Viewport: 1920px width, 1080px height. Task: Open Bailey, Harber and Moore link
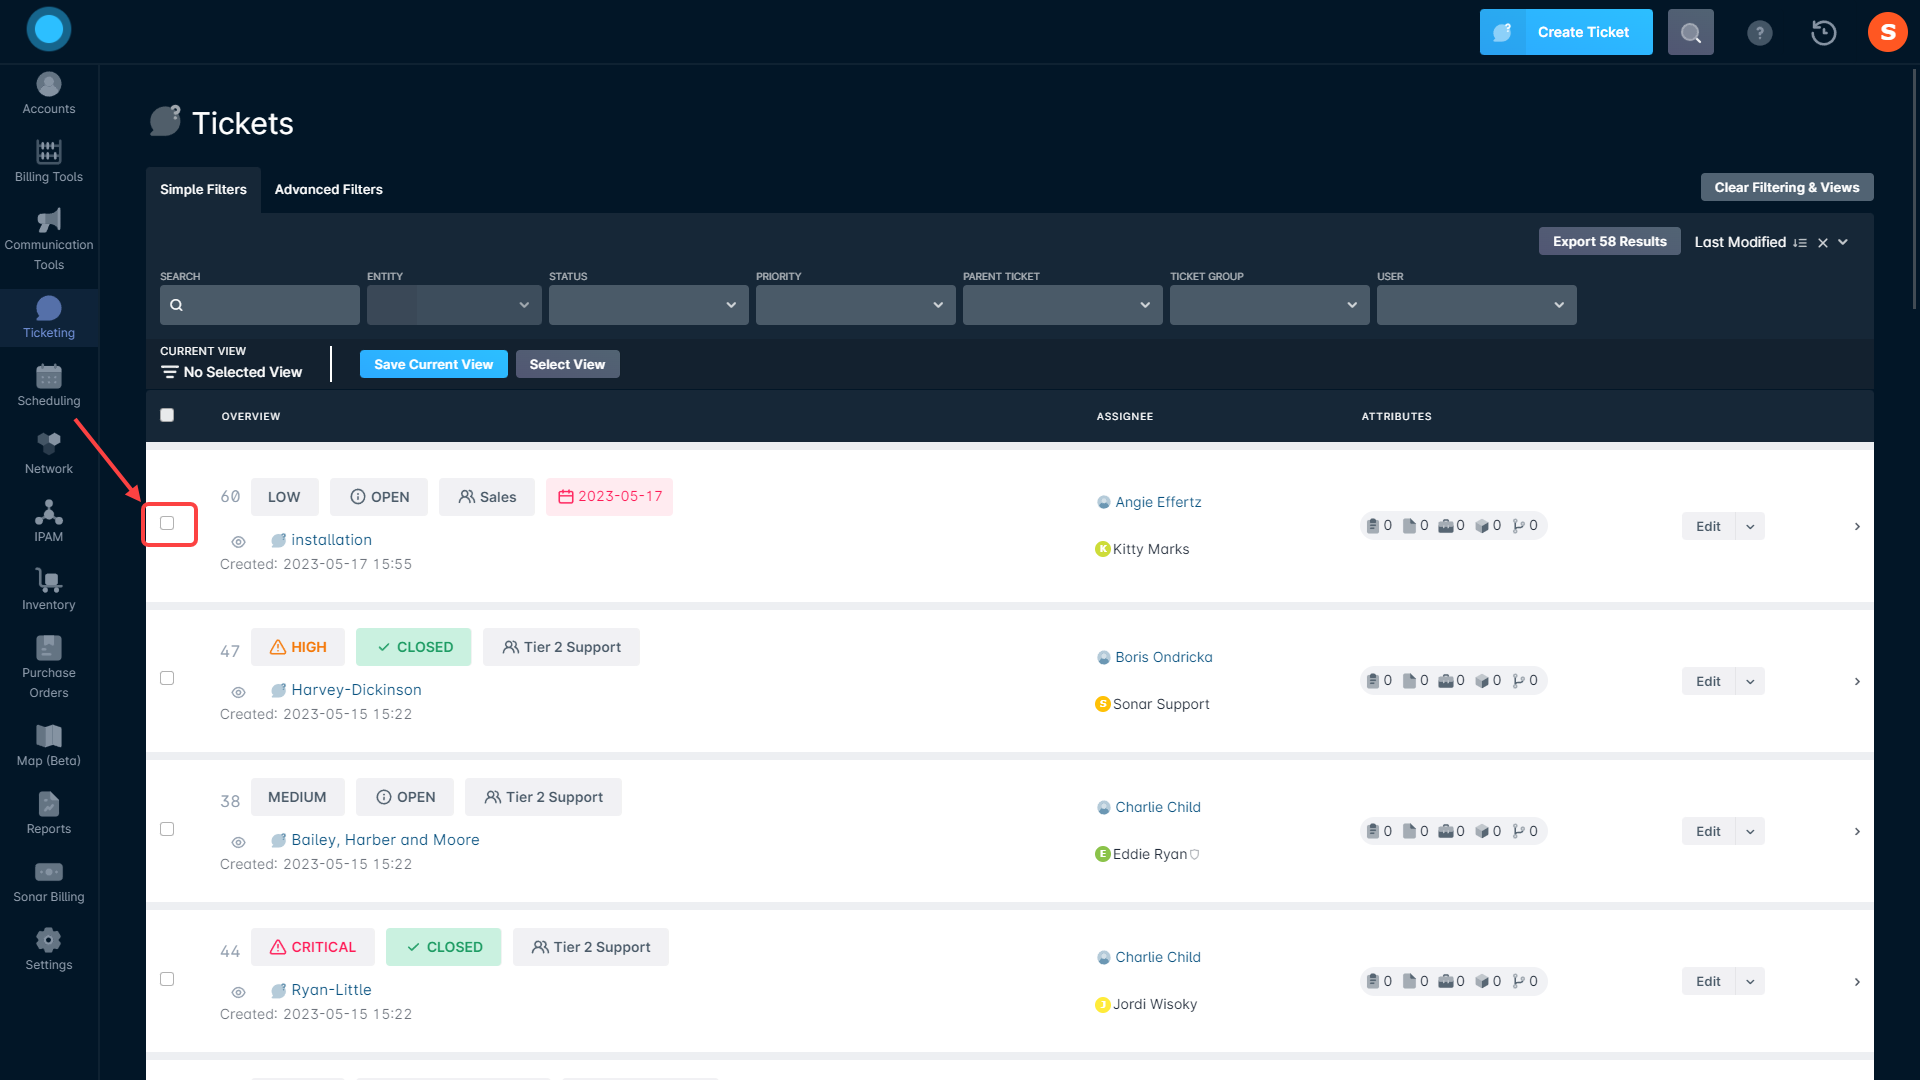pos(385,840)
